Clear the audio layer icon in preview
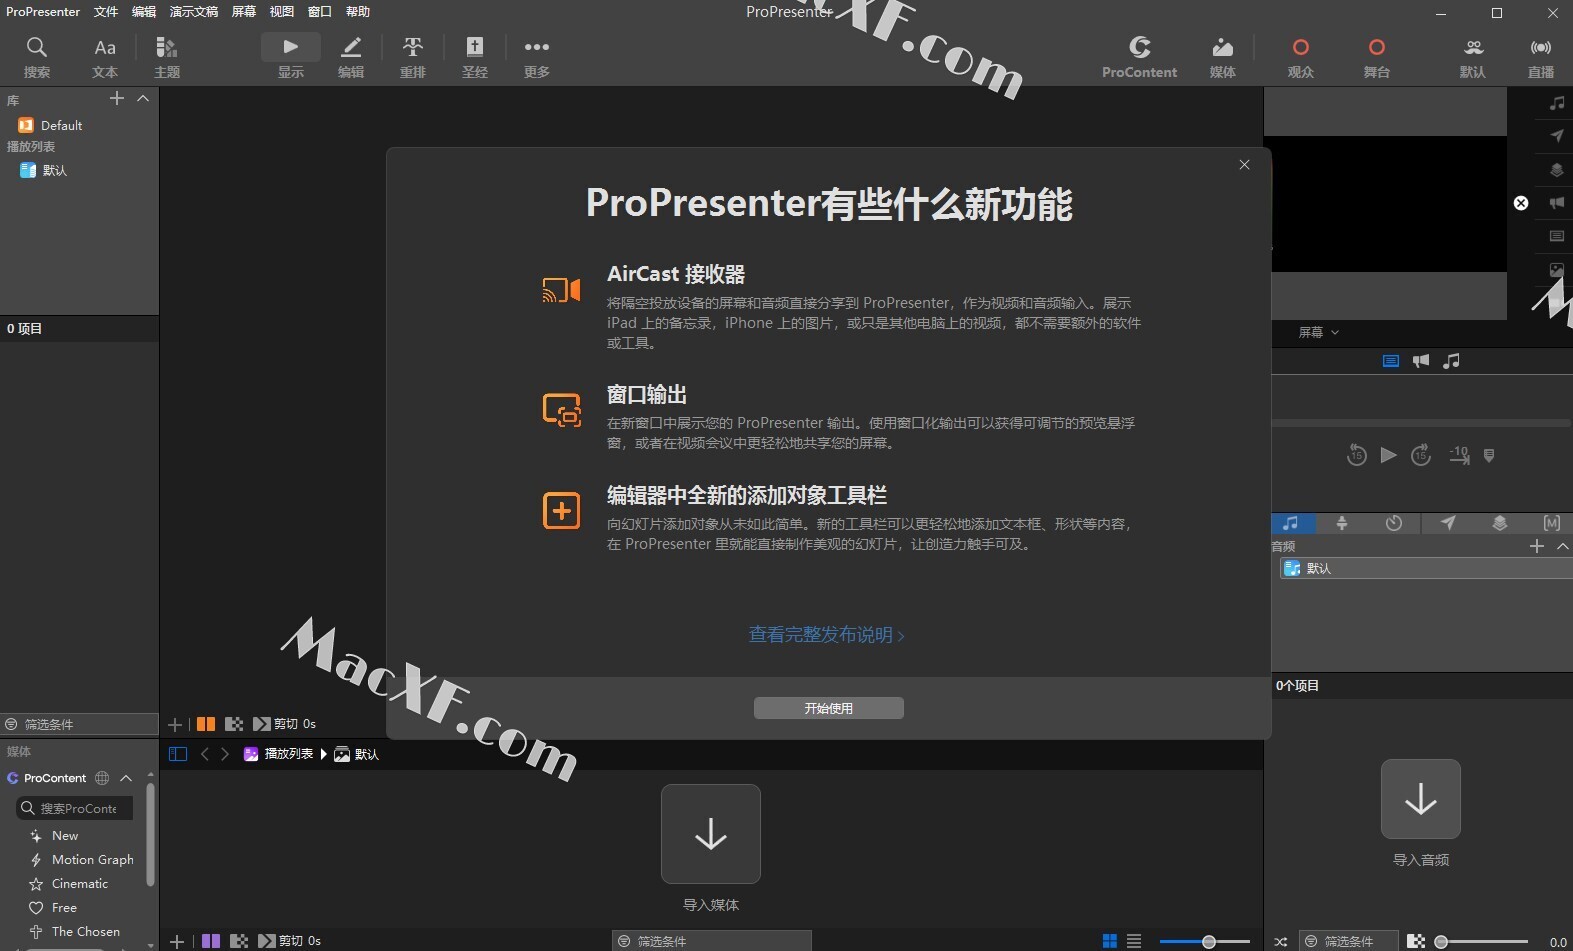This screenshot has height=951, width=1573. coord(1557,103)
